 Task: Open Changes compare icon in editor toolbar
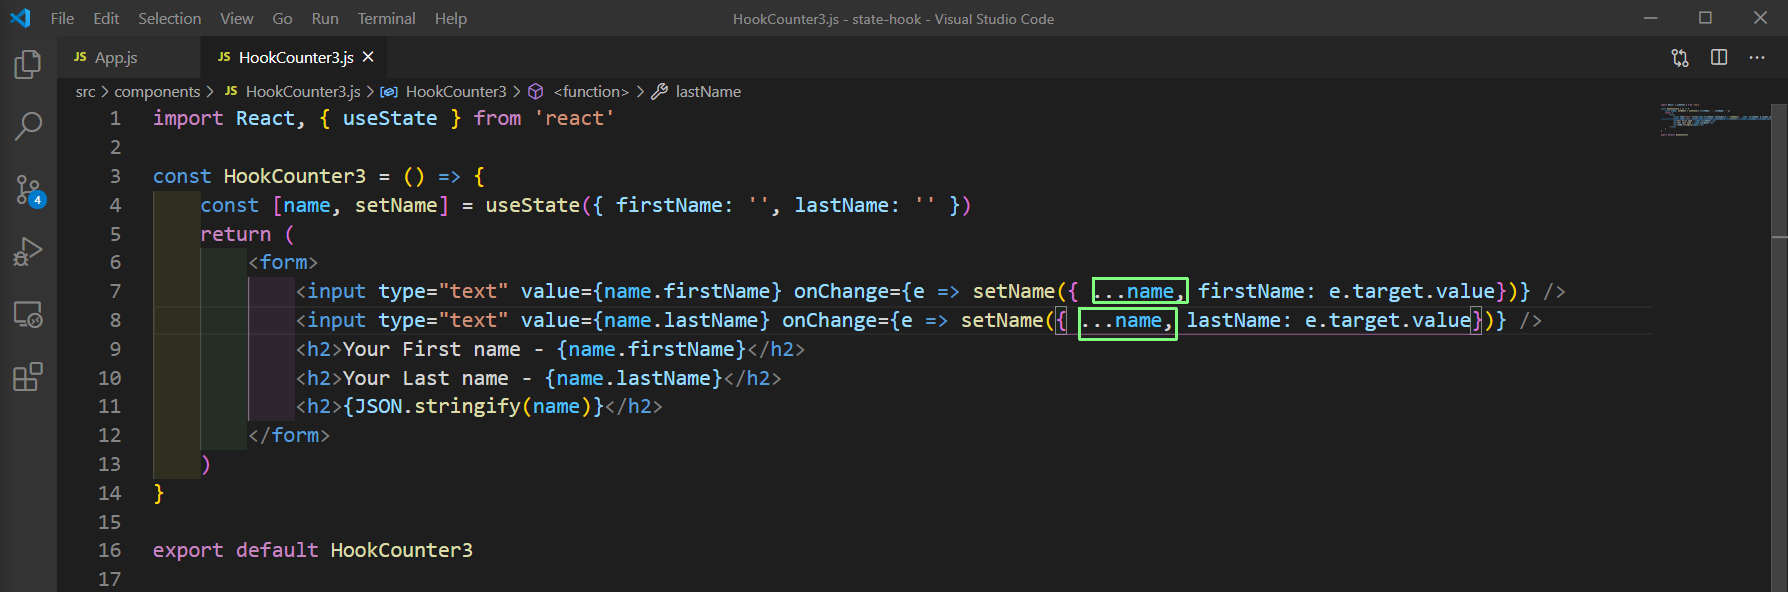click(x=1680, y=58)
